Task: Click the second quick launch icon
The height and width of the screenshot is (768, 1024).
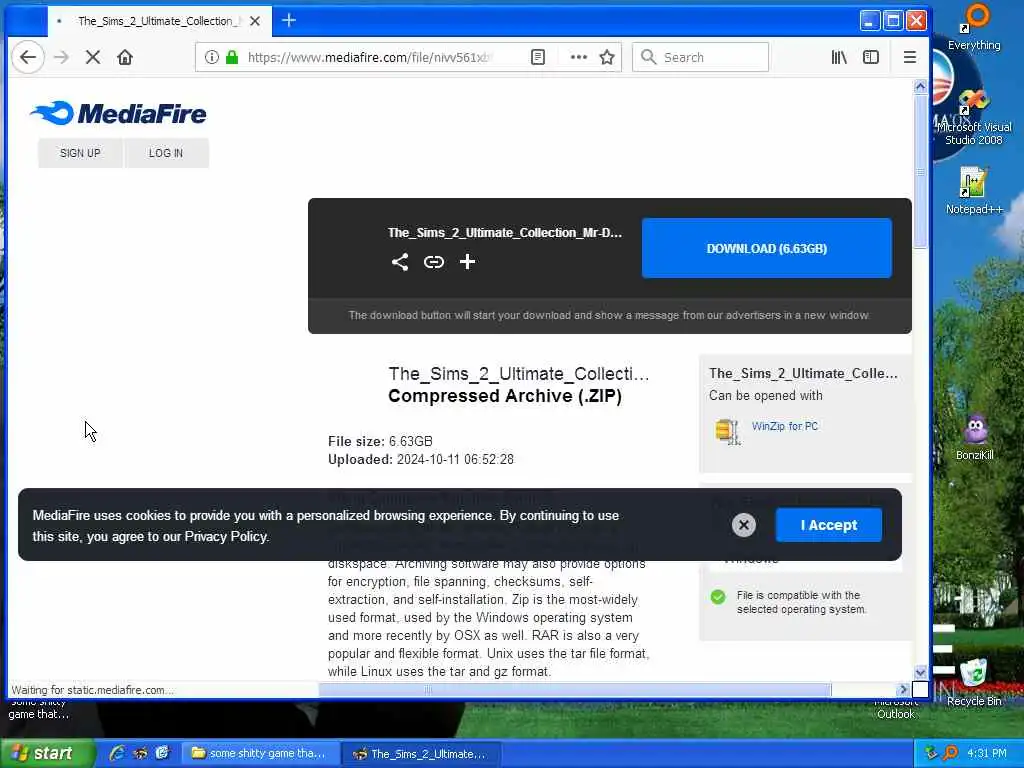Action: coord(140,754)
